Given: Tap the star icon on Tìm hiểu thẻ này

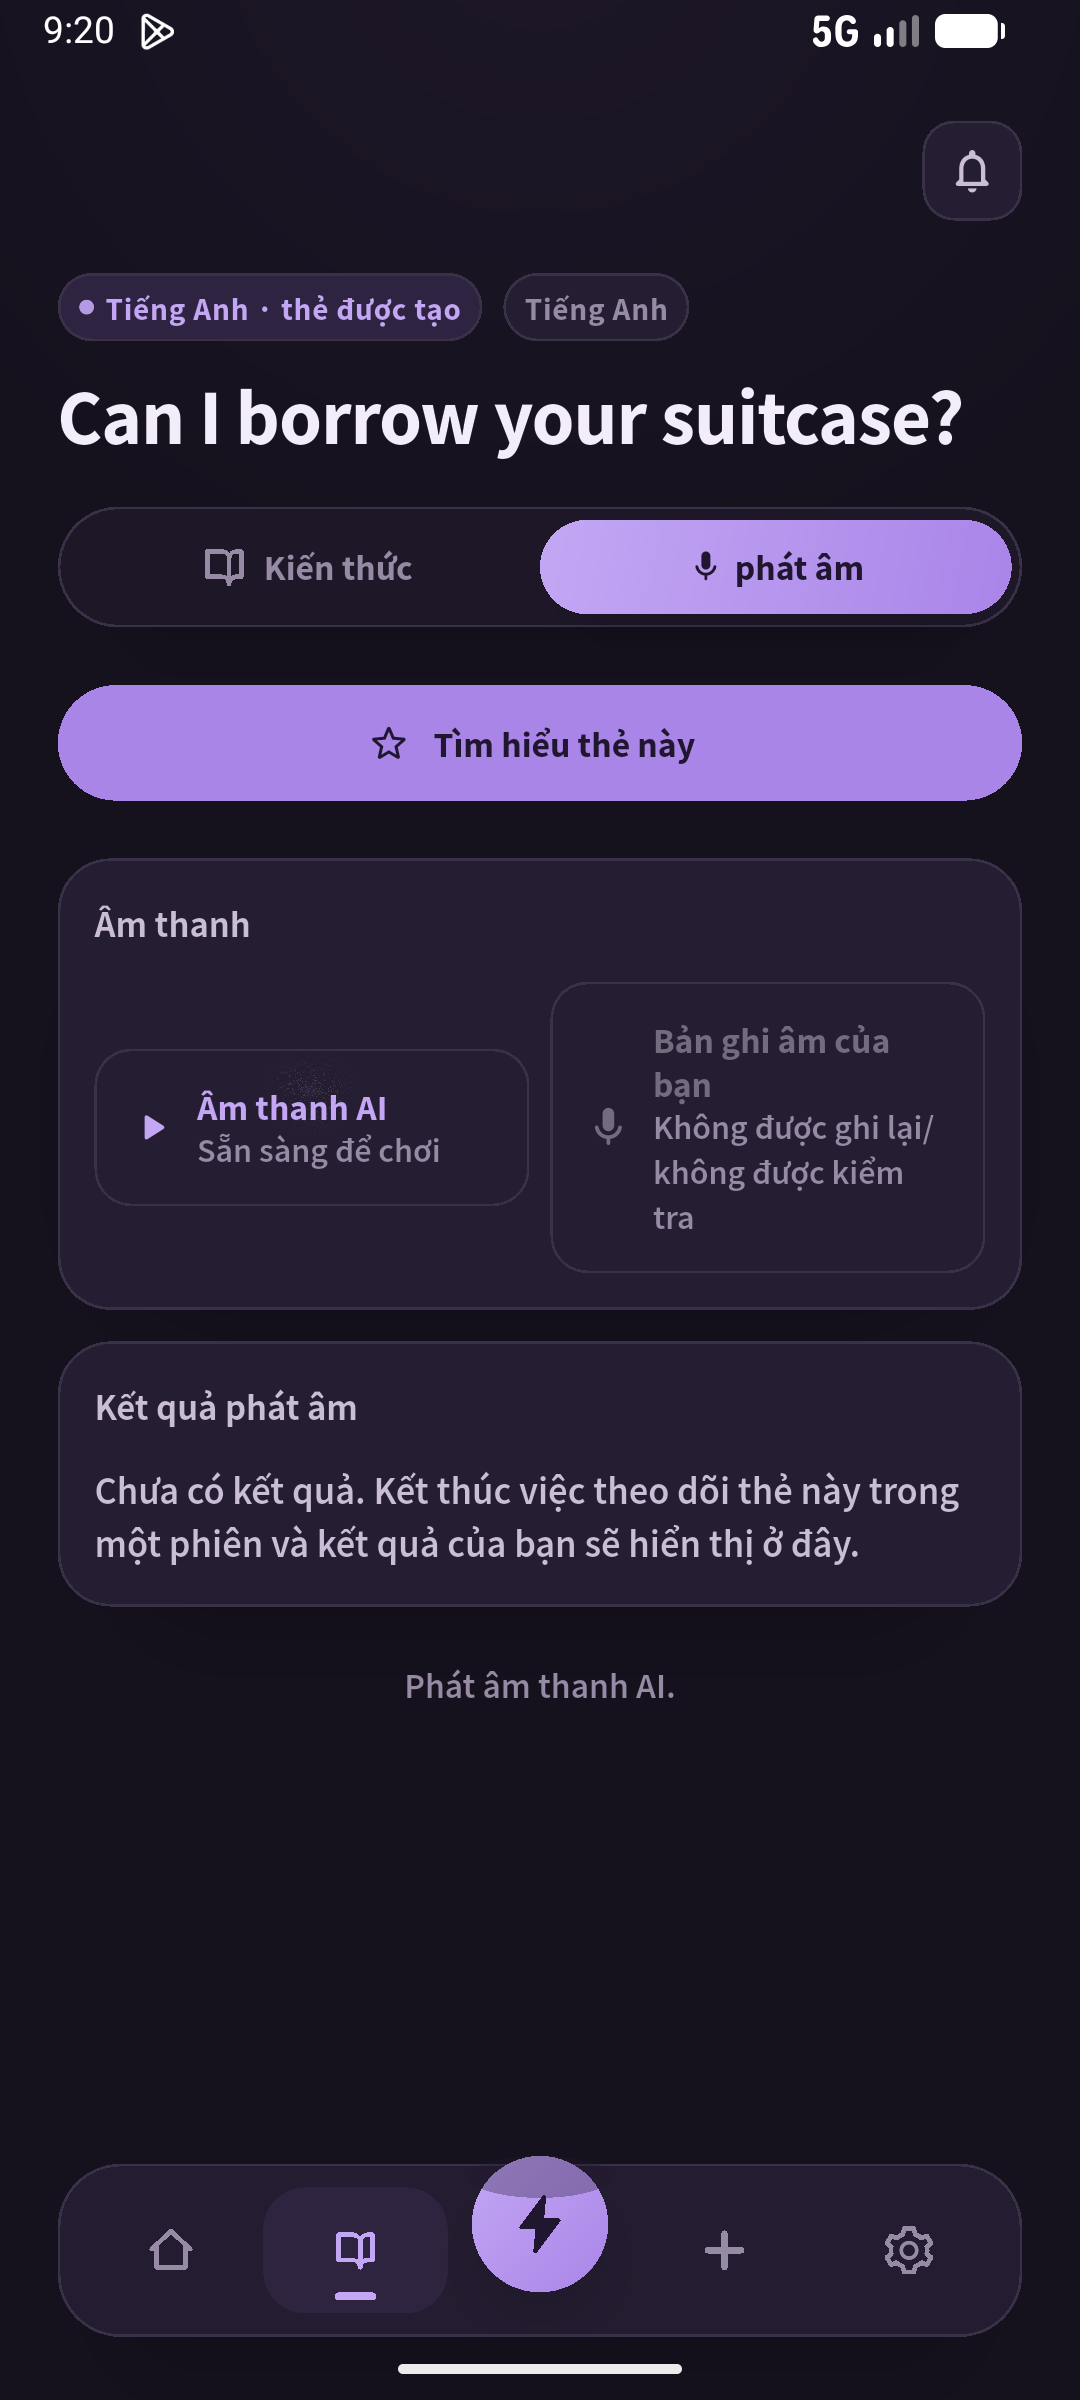Looking at the screenshot, I should pos(389,744).
